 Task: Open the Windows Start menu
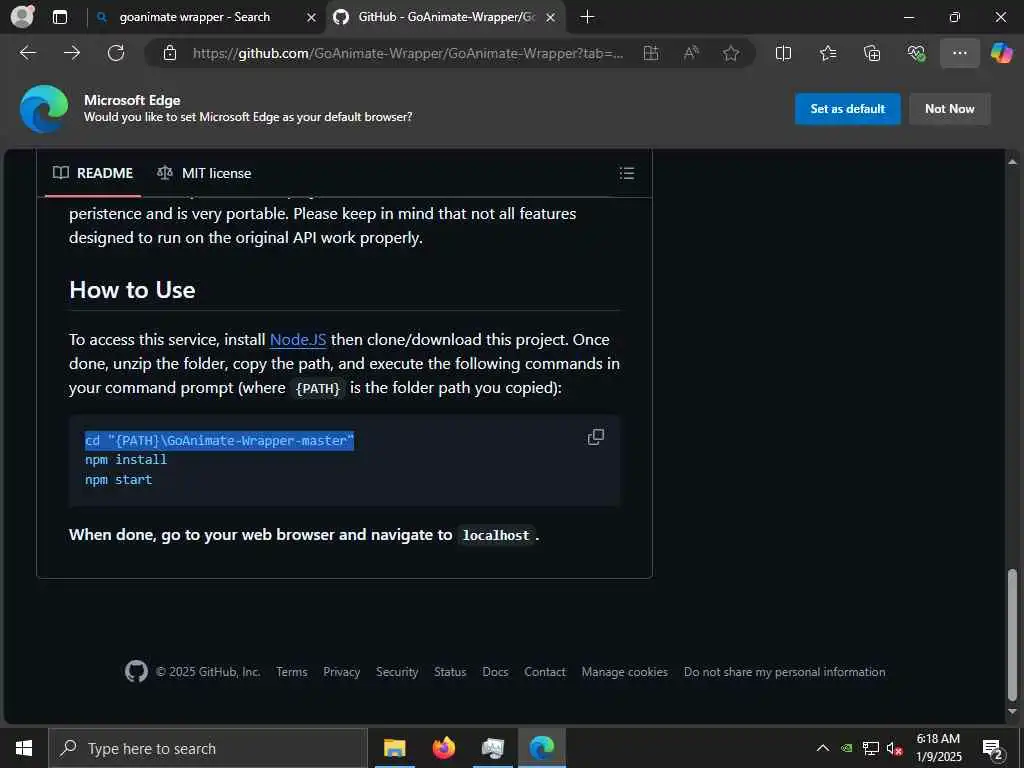pyautogui.click(x=24, y=748)
